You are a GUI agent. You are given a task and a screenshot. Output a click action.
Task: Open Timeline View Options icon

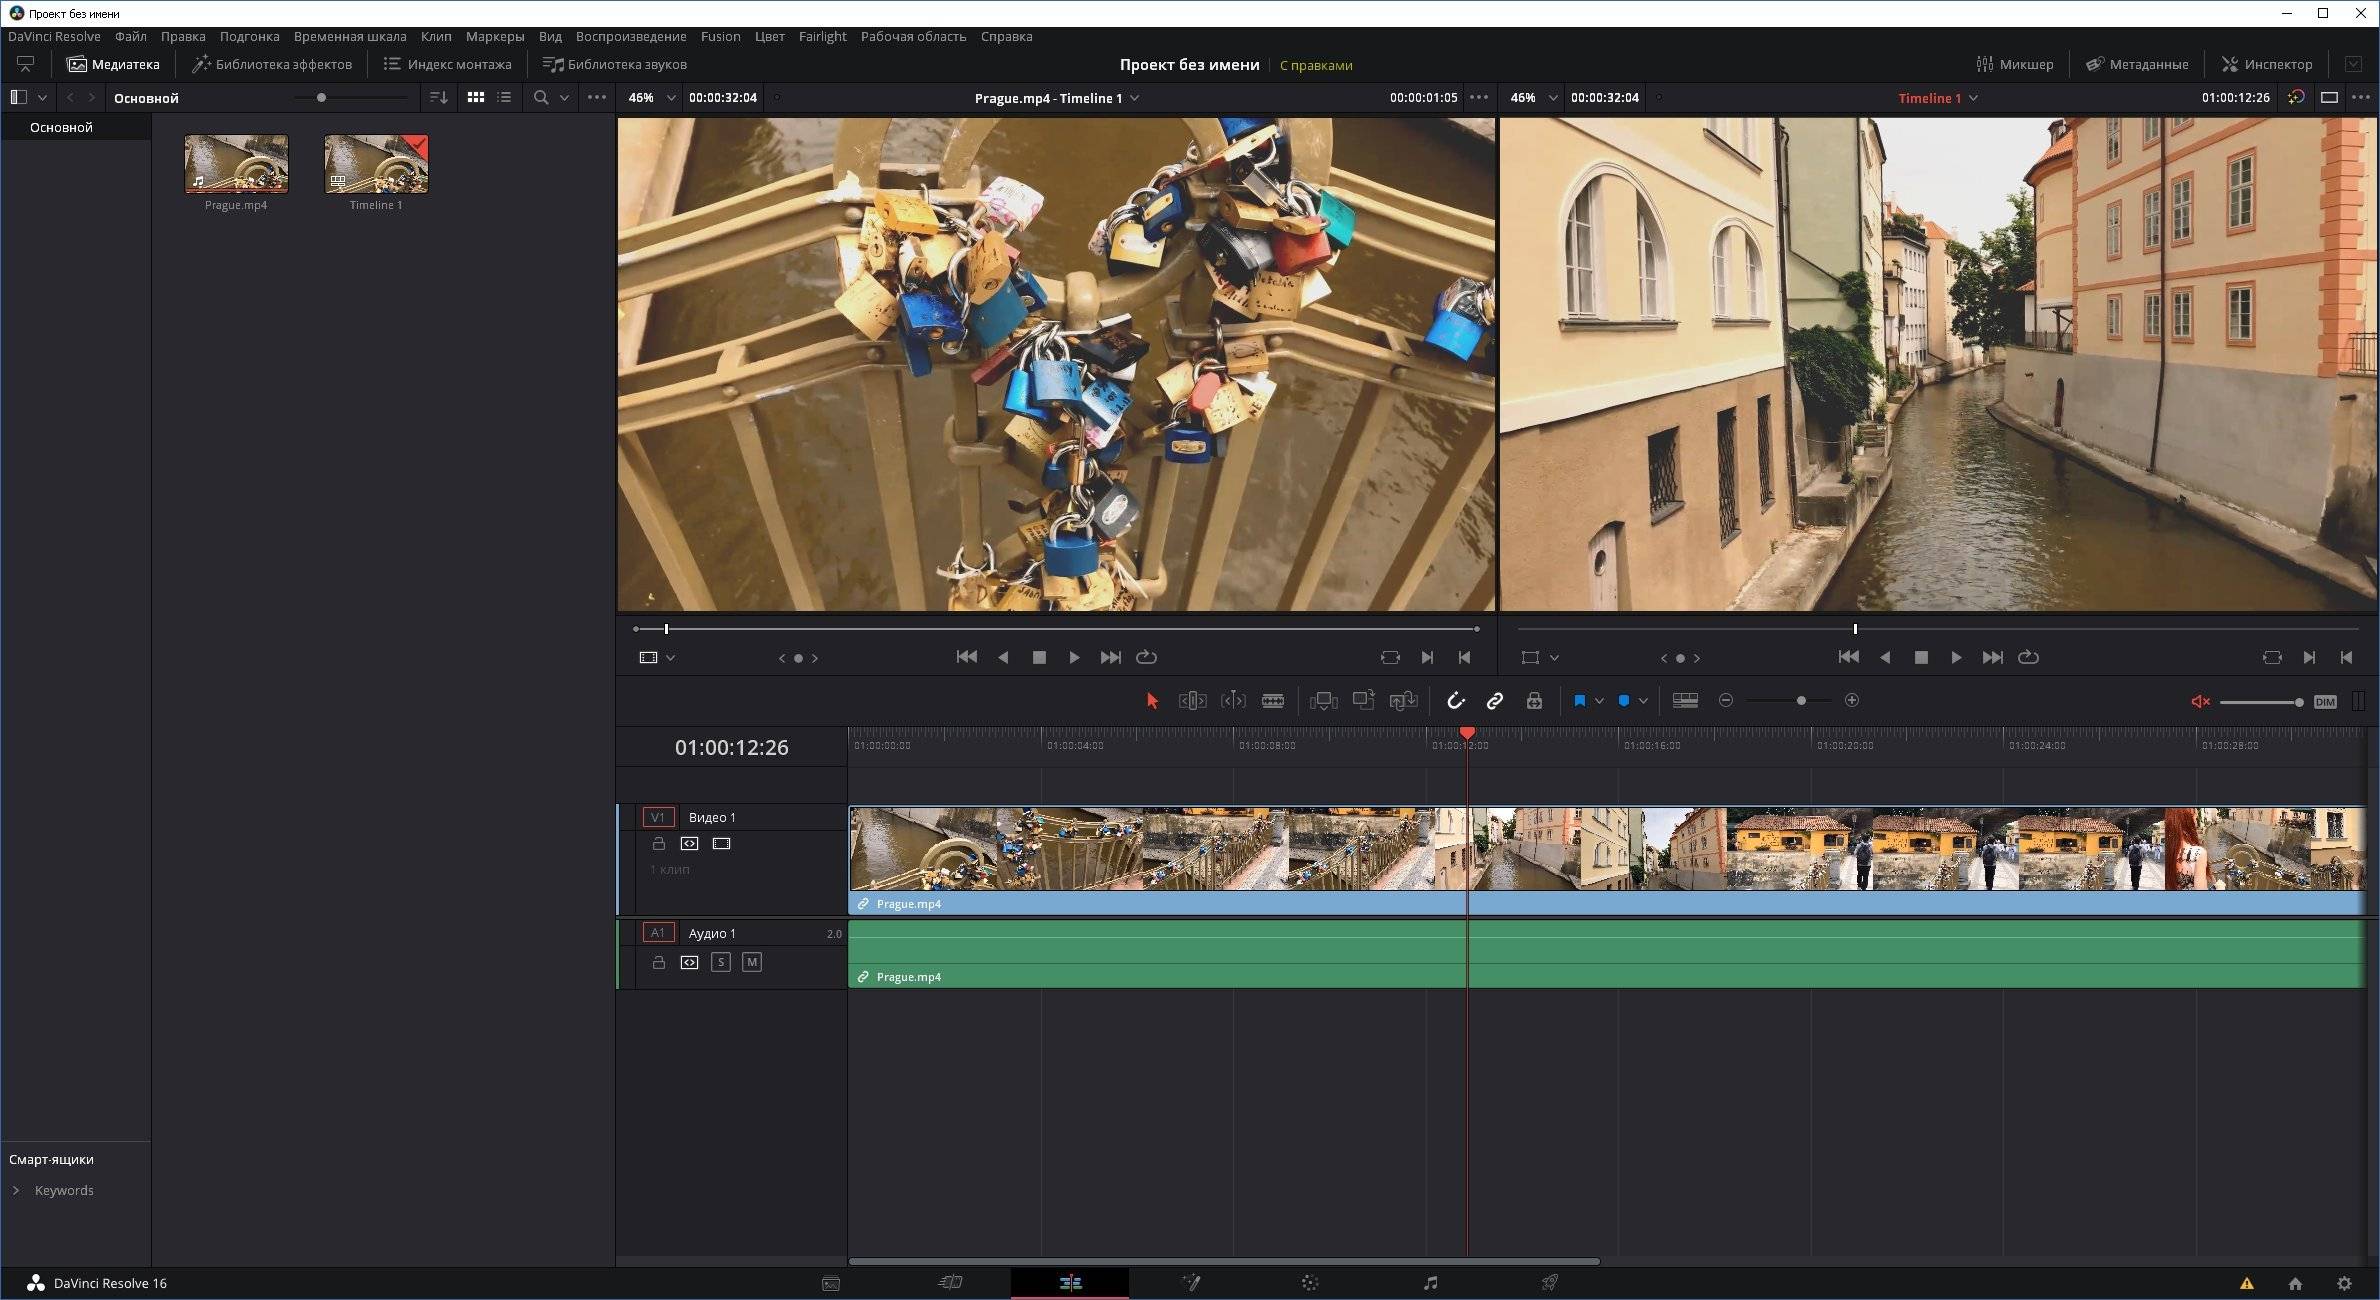pyautogui.click(x=1685, y=701)
